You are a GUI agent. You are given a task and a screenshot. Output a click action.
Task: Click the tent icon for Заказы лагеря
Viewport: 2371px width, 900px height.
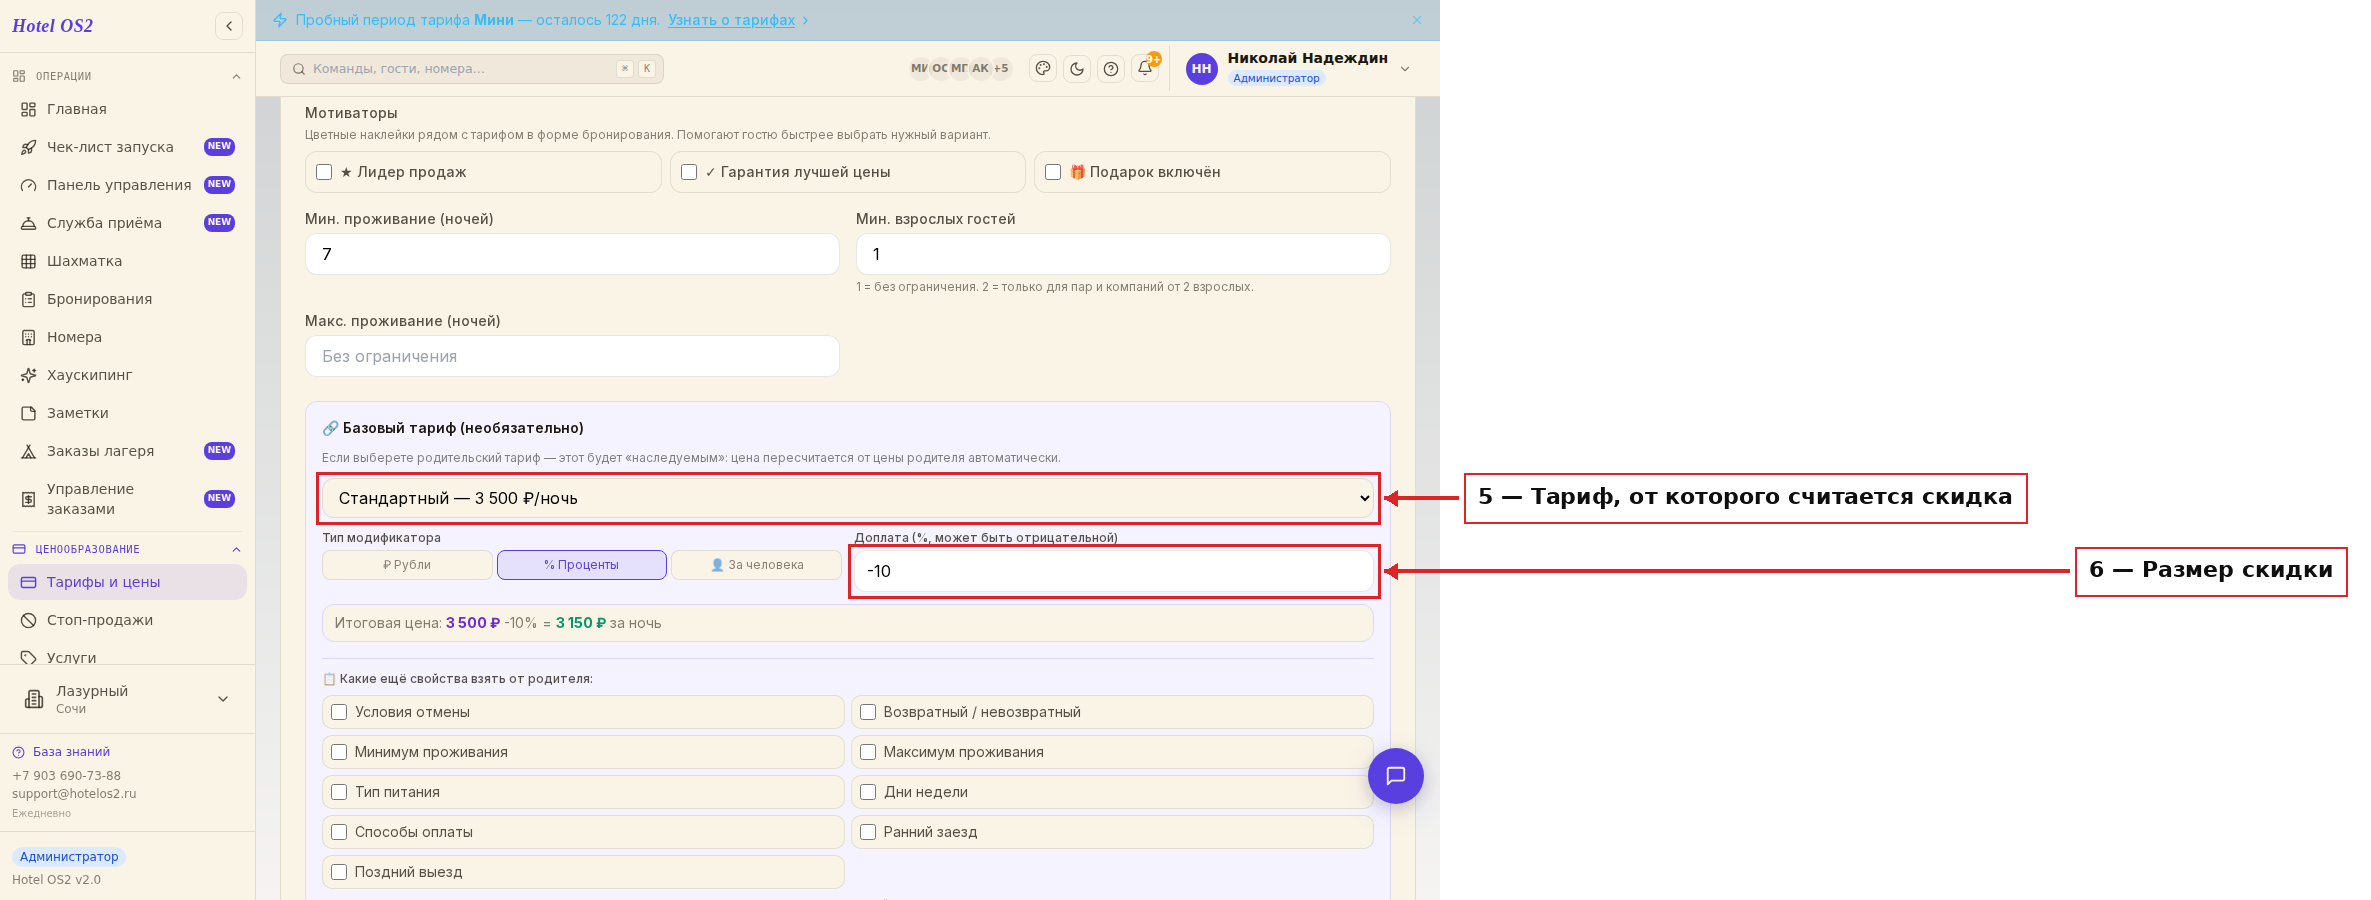click(28, 451)
